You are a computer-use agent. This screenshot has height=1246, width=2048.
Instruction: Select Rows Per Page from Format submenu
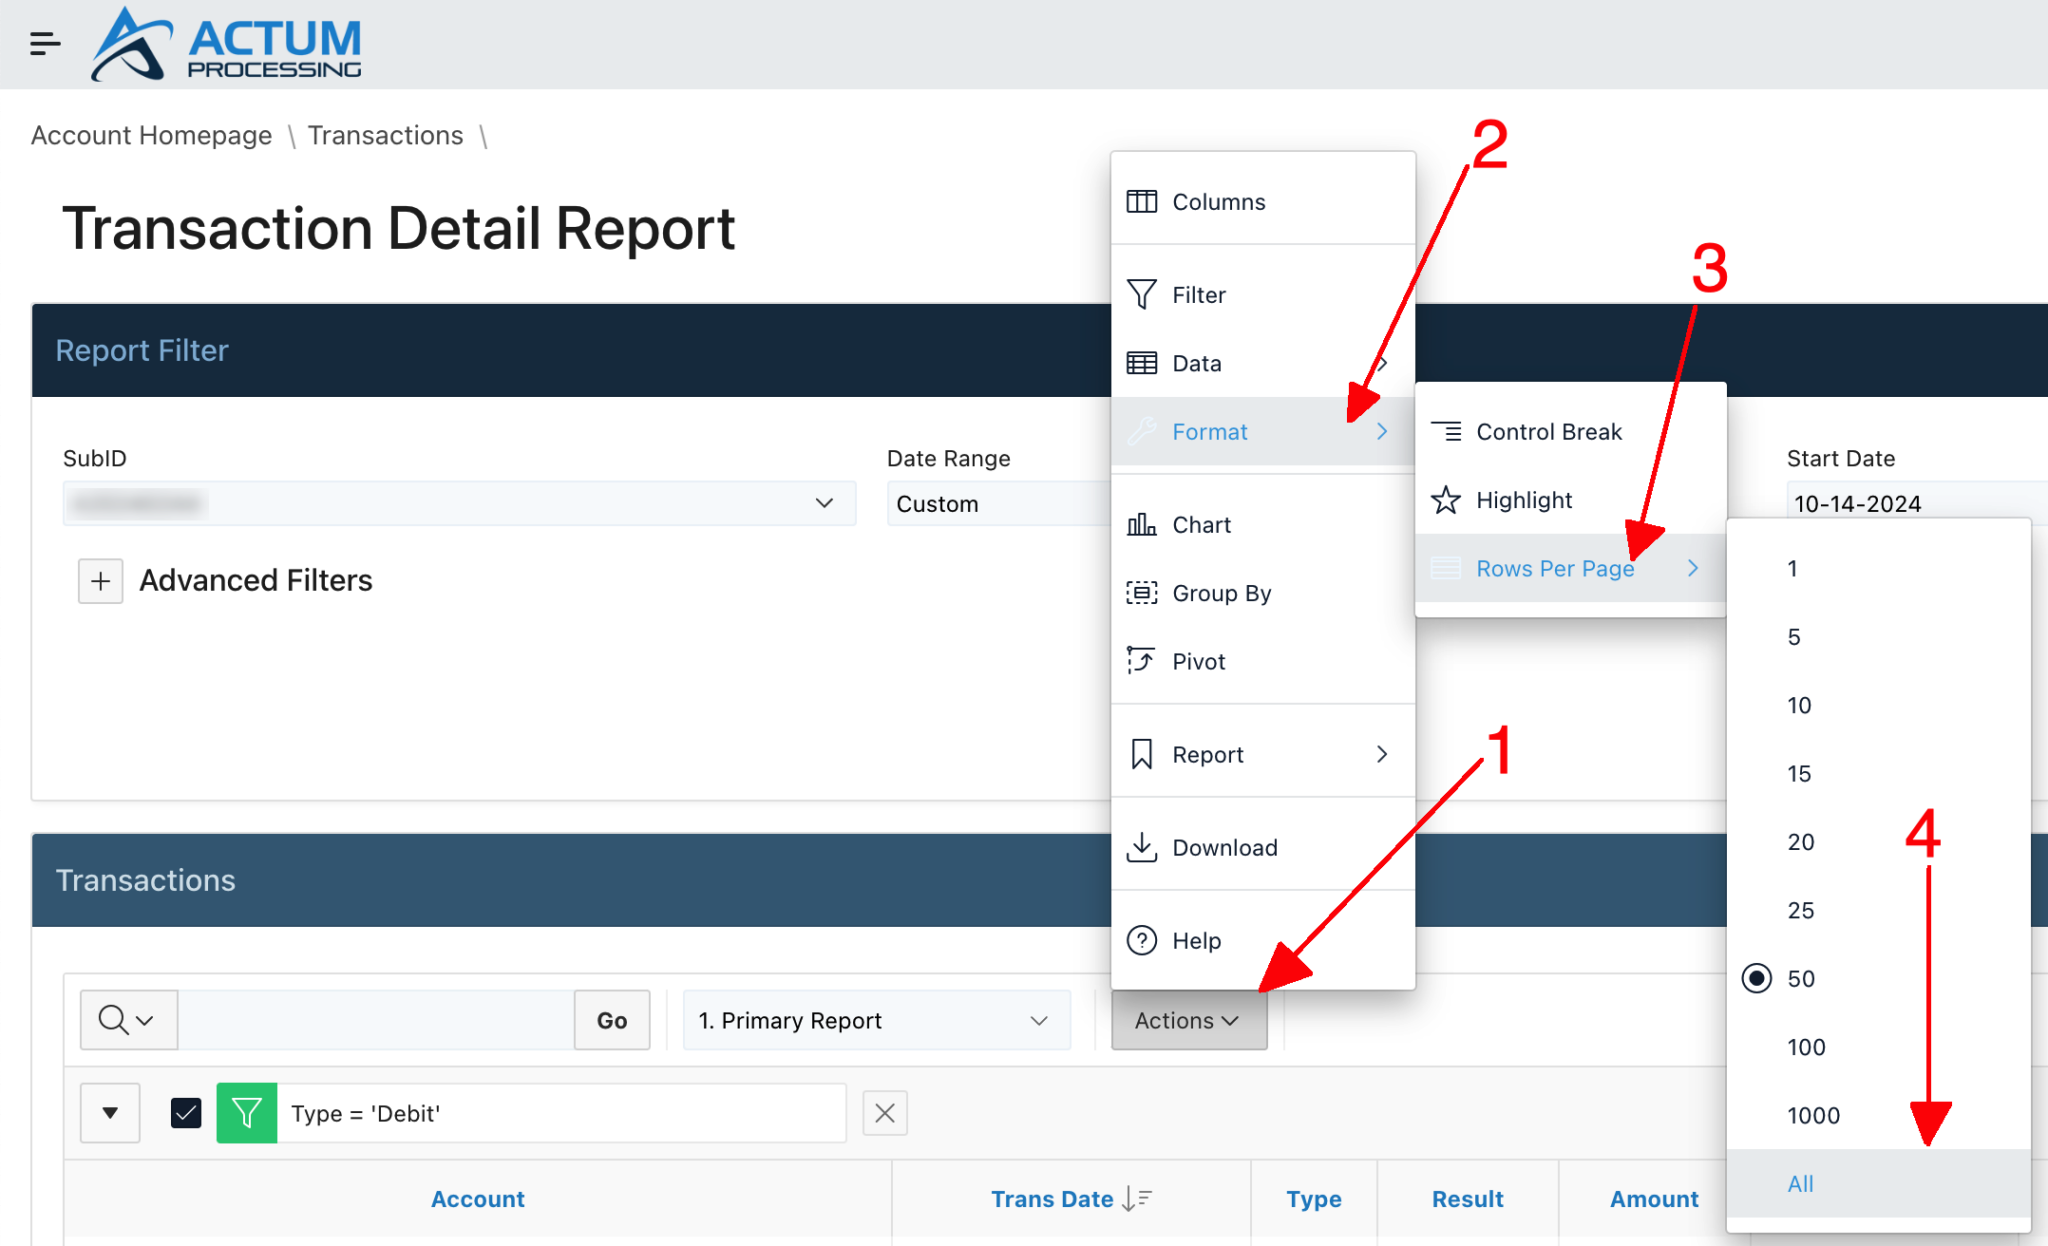click(1554, 568)
